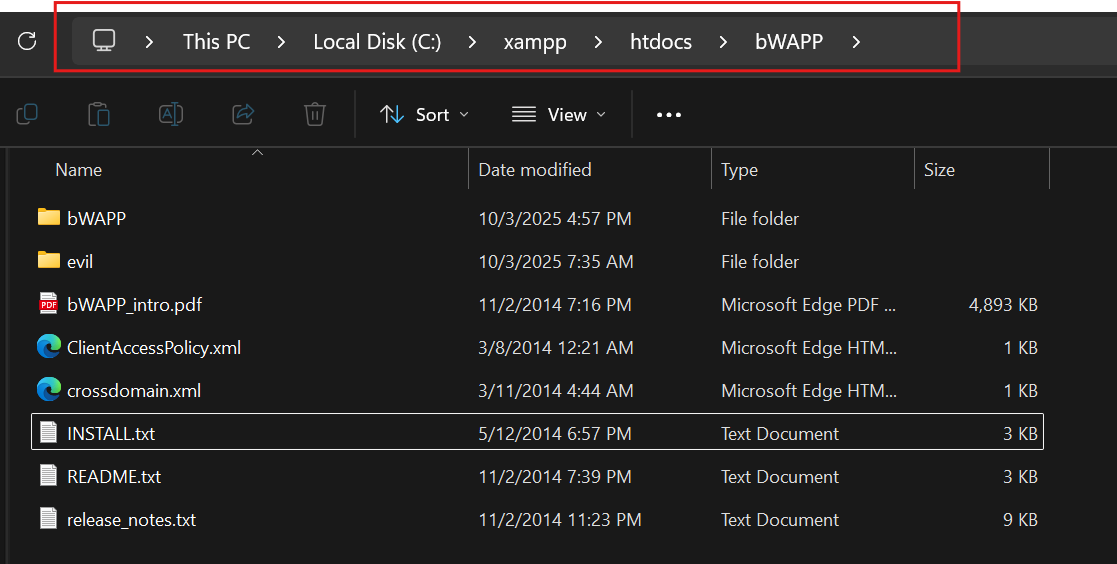This screenshot has height=564, width=1117.
Task: Select the README.txt file
Action: coord(113,477)
